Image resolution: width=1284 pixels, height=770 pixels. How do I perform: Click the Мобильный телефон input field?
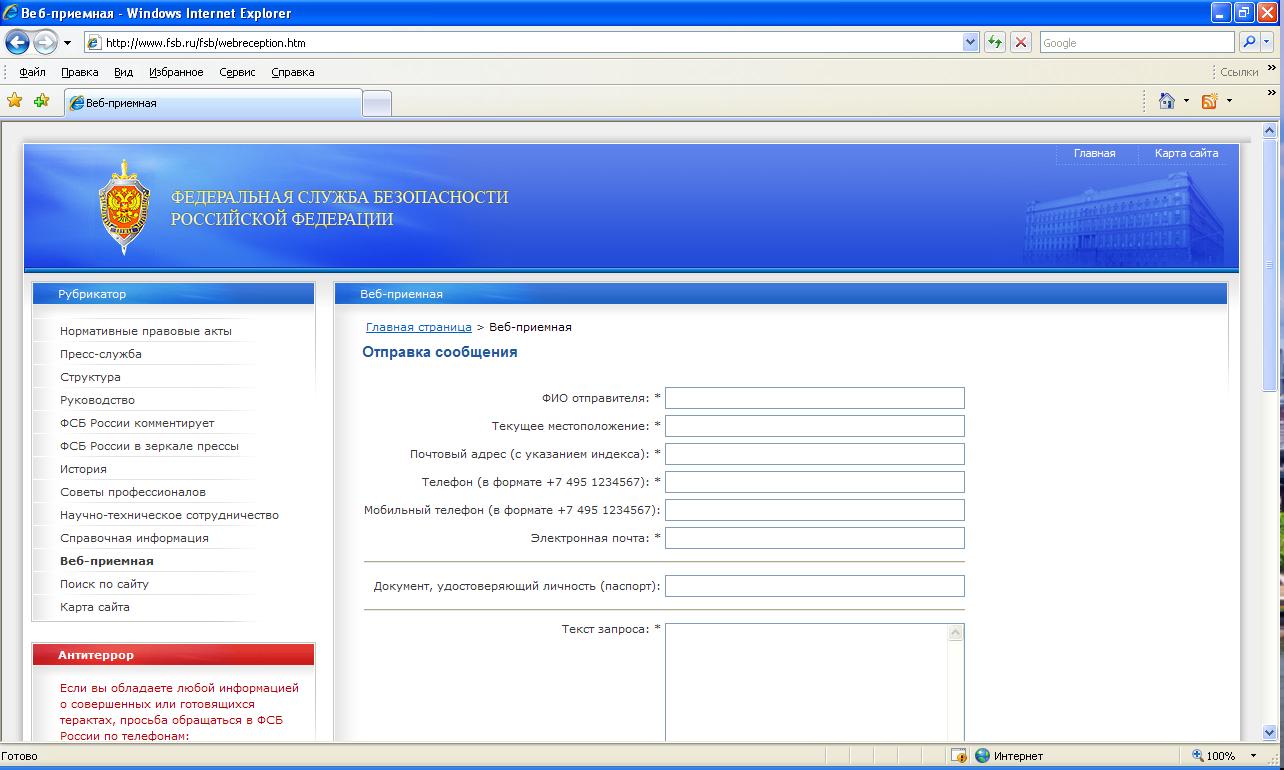click(x=815, y=510)
